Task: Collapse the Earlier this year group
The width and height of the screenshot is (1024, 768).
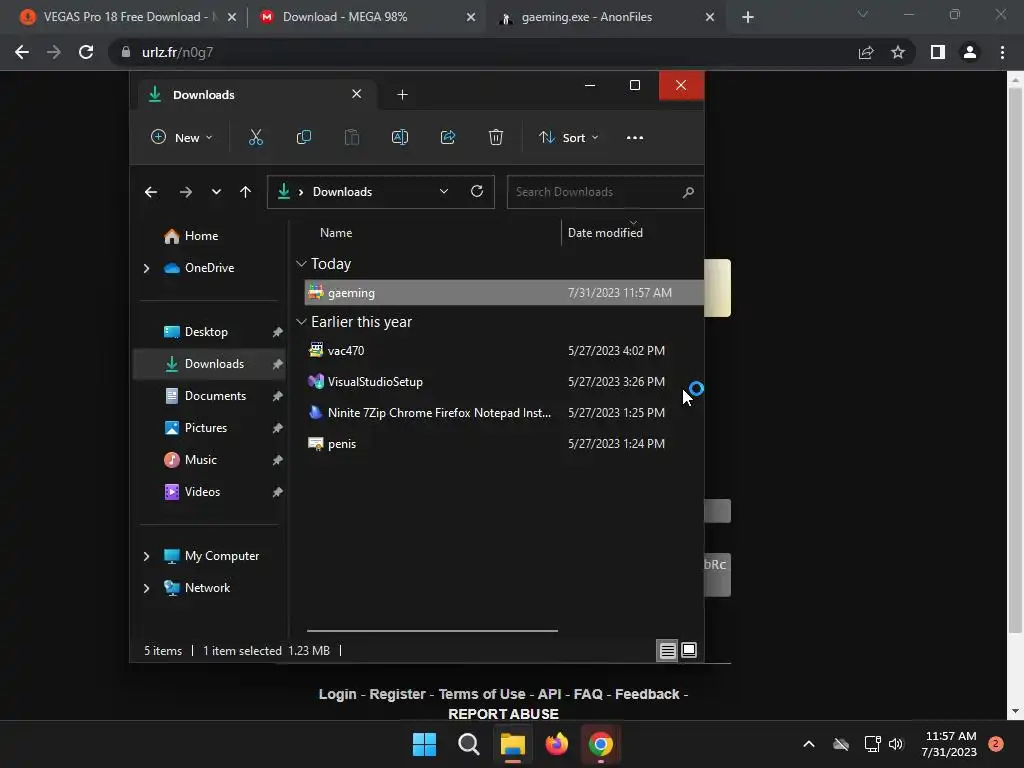Action: point(301,322)
